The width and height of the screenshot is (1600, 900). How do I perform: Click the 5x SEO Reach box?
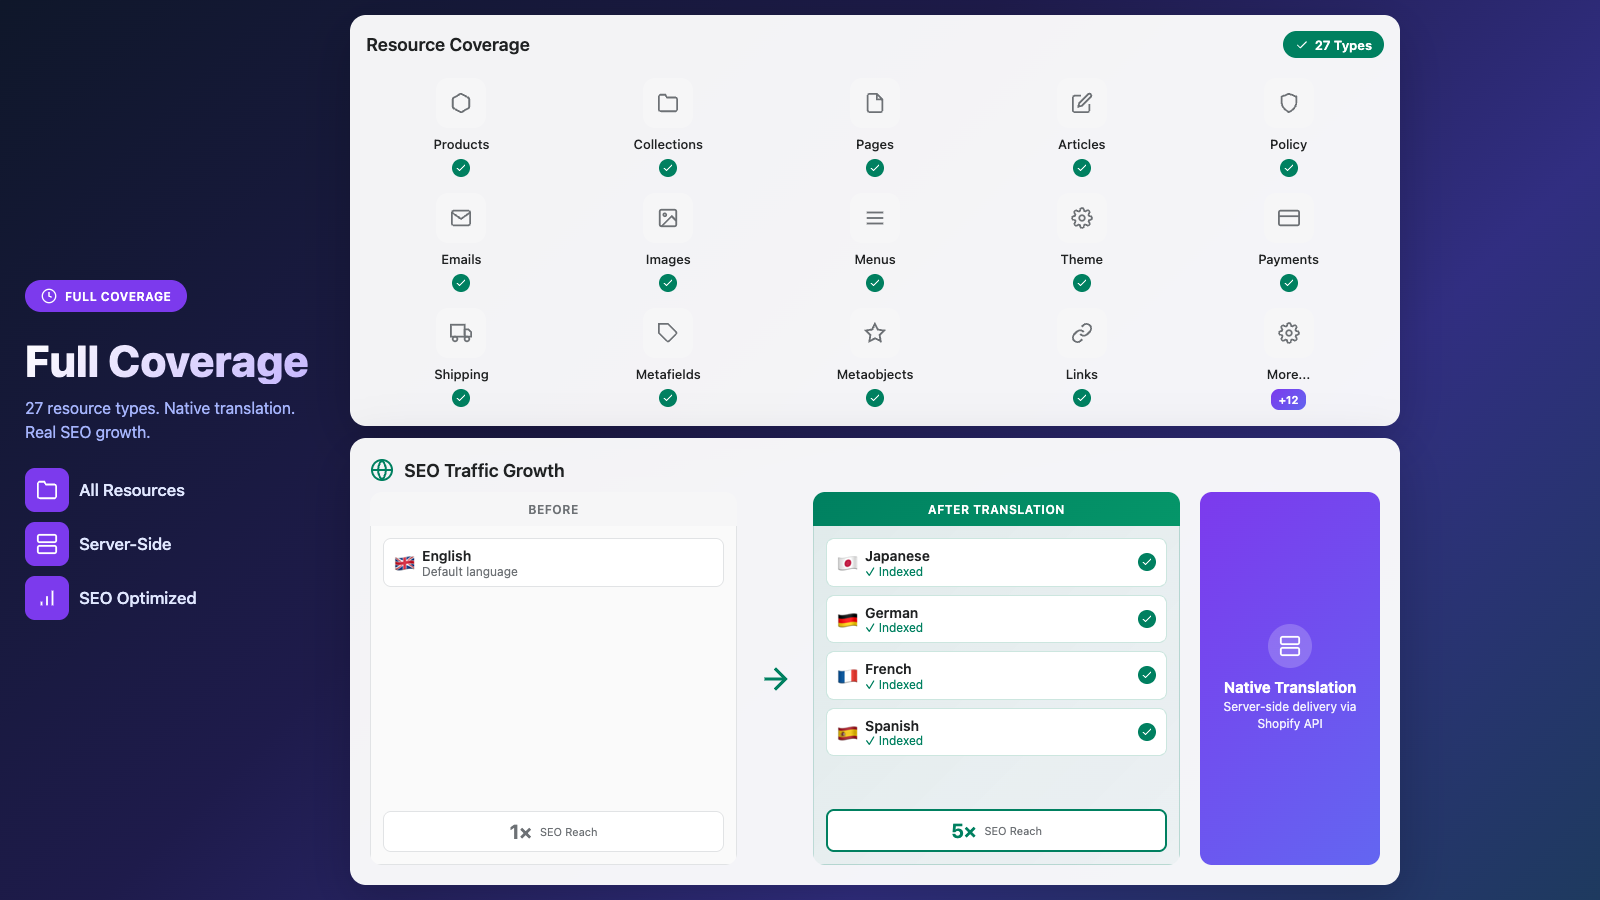996,831
